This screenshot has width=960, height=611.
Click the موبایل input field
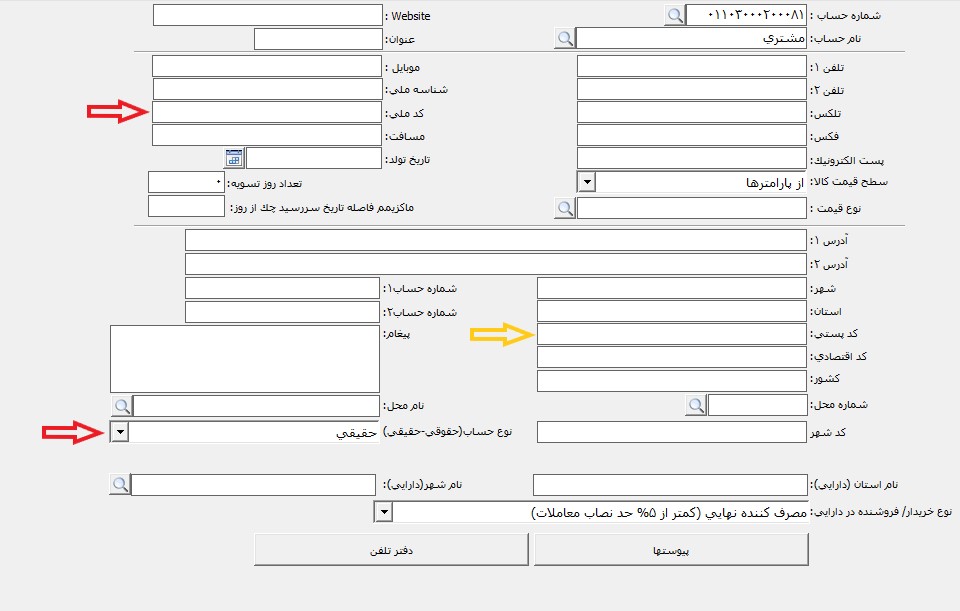click(x=267, y=66)
